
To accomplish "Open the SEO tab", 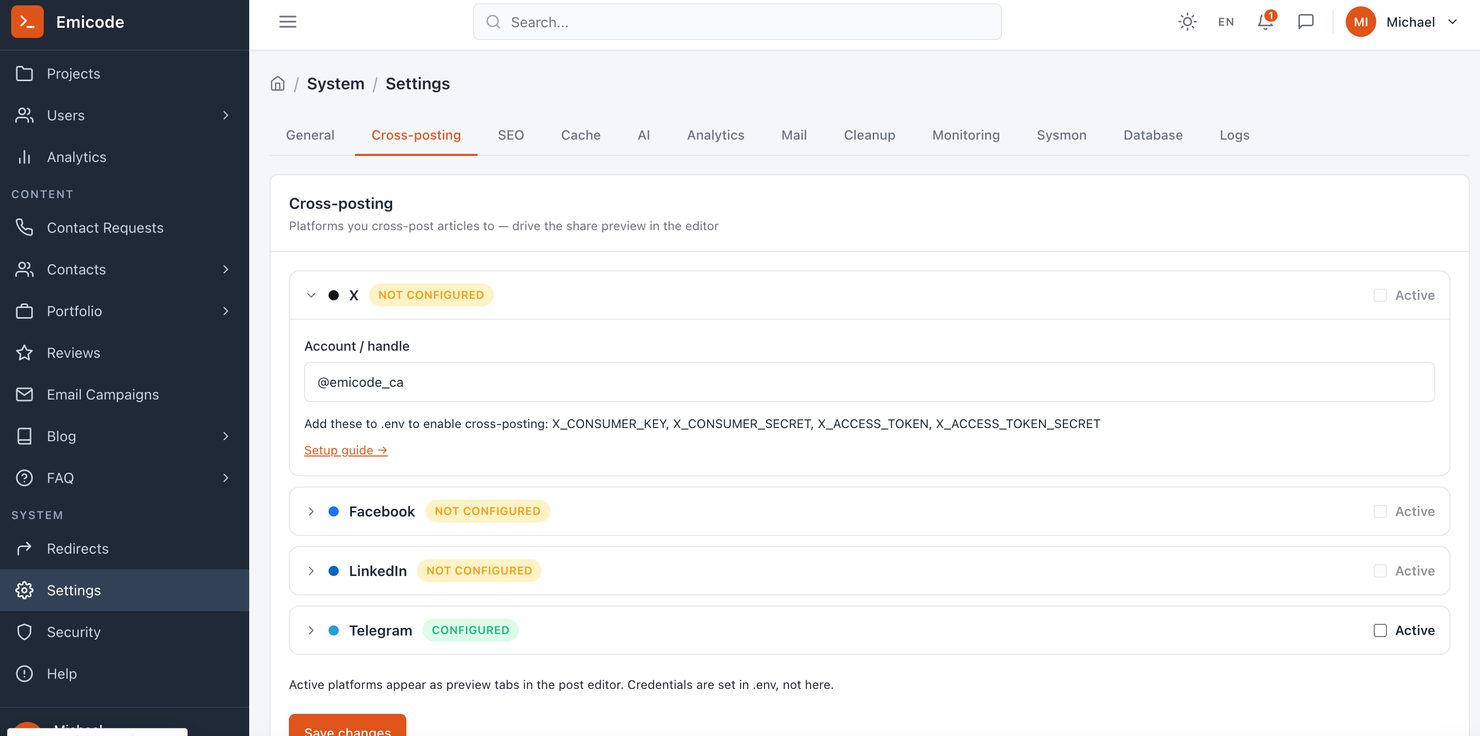I will 511,135.
